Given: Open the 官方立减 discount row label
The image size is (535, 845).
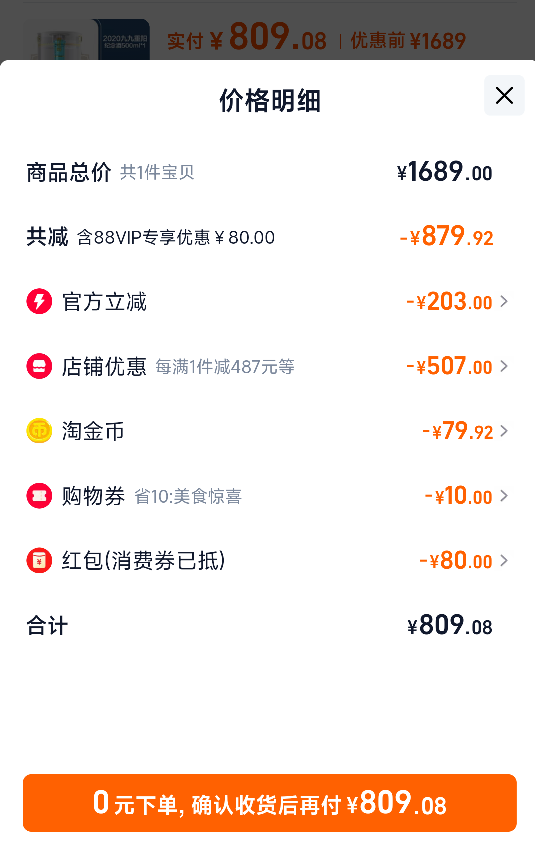Looking at the screenshot, I should coord(104,302).
